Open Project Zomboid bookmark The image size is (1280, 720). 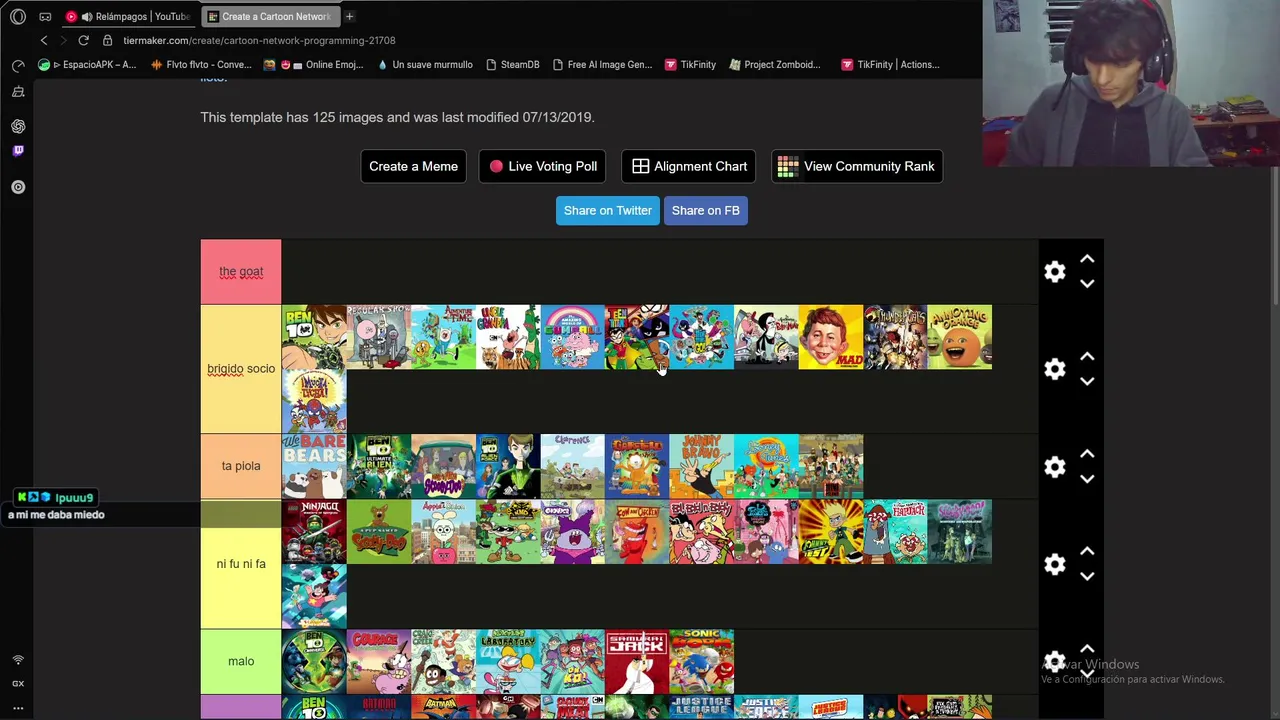776,64
